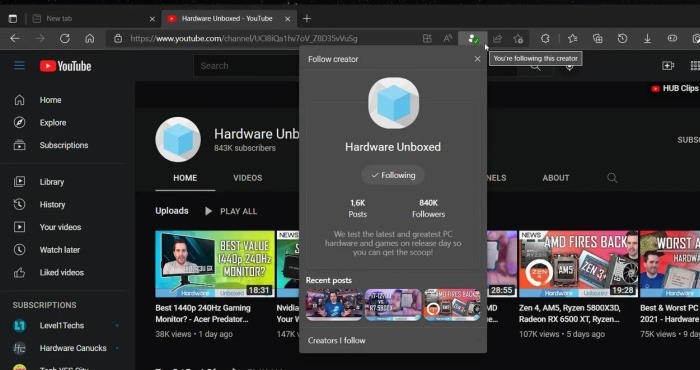Select the channel ABOUT tab
This screenshot has height=370, width=700.
[x=556, y=178]
